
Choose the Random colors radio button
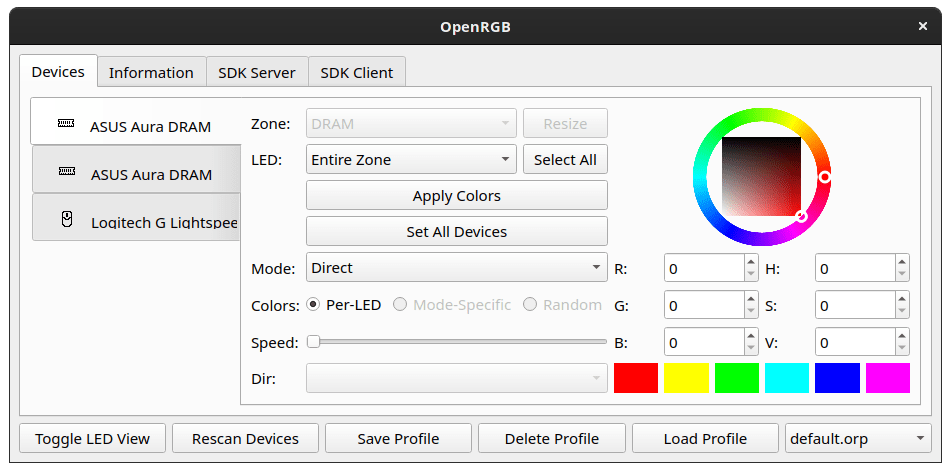click(530, 305)
